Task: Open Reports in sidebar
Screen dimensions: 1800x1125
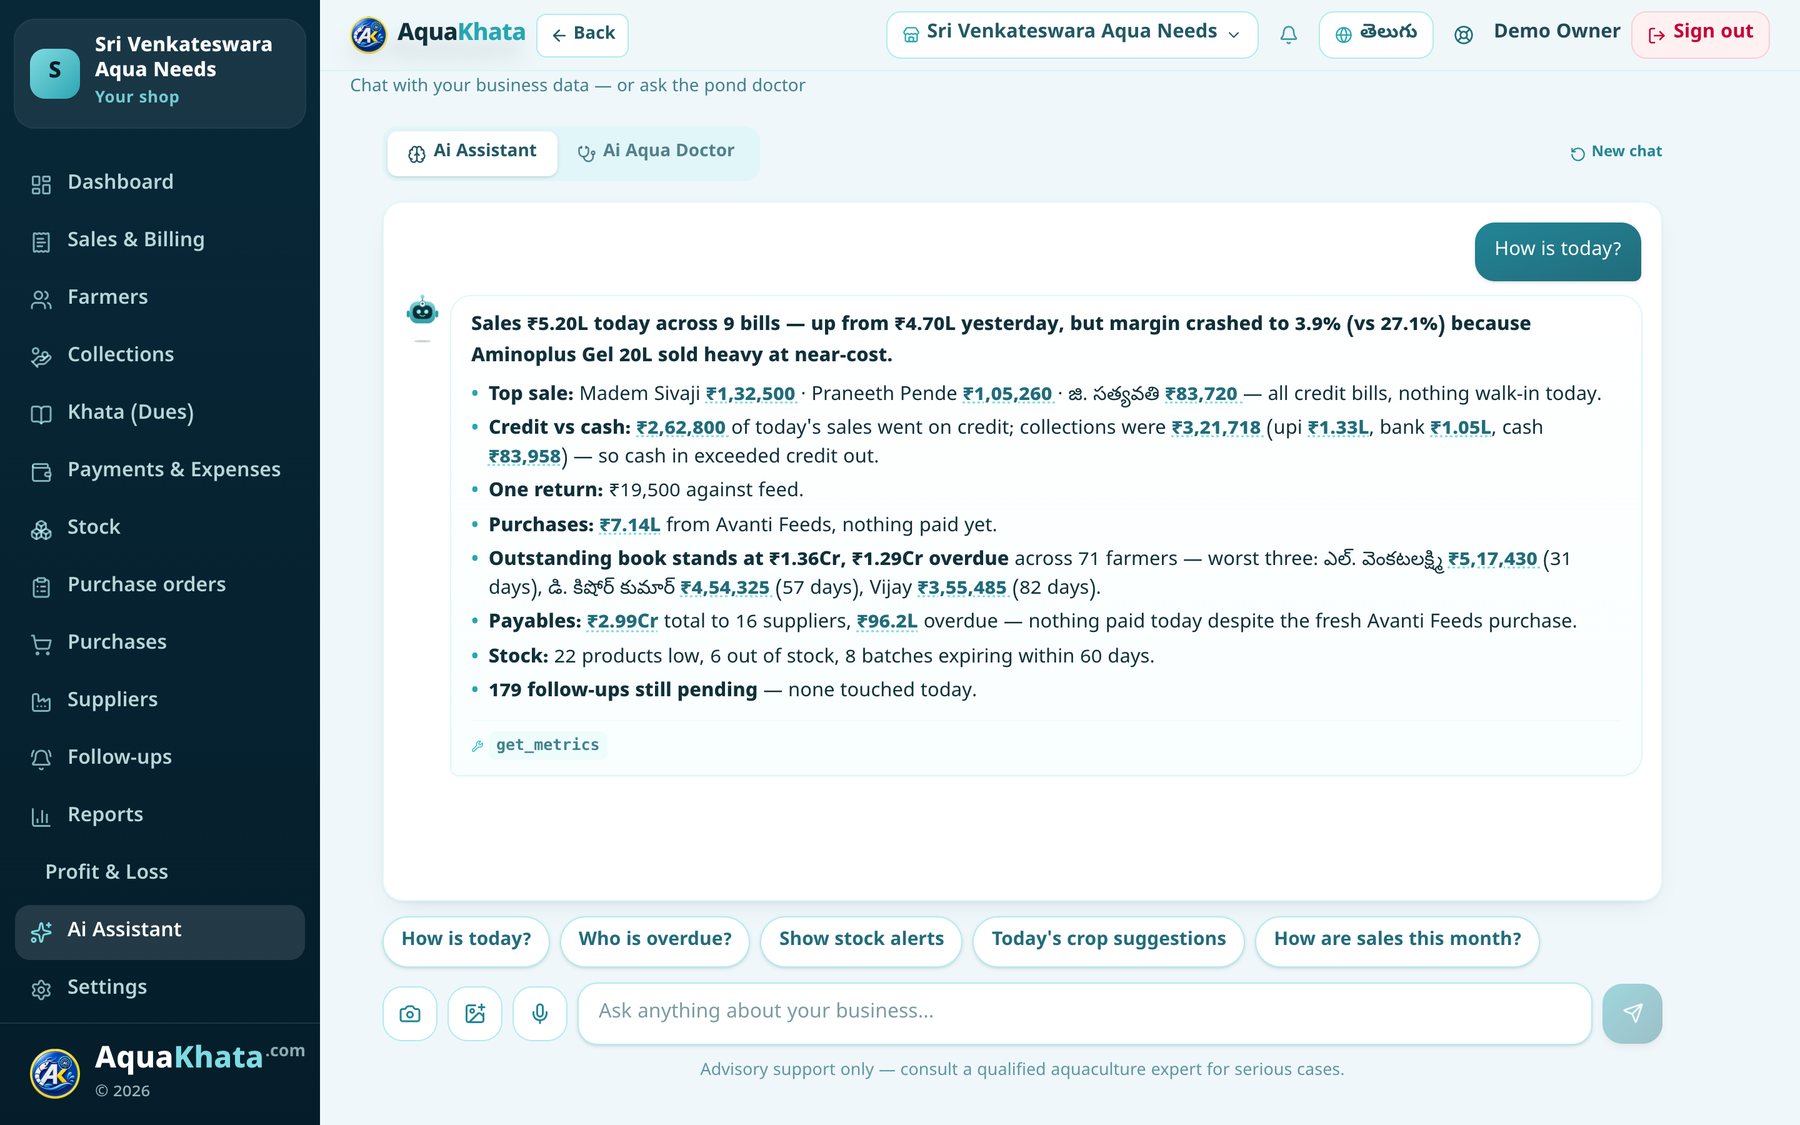Action: [x=160, y=815]
